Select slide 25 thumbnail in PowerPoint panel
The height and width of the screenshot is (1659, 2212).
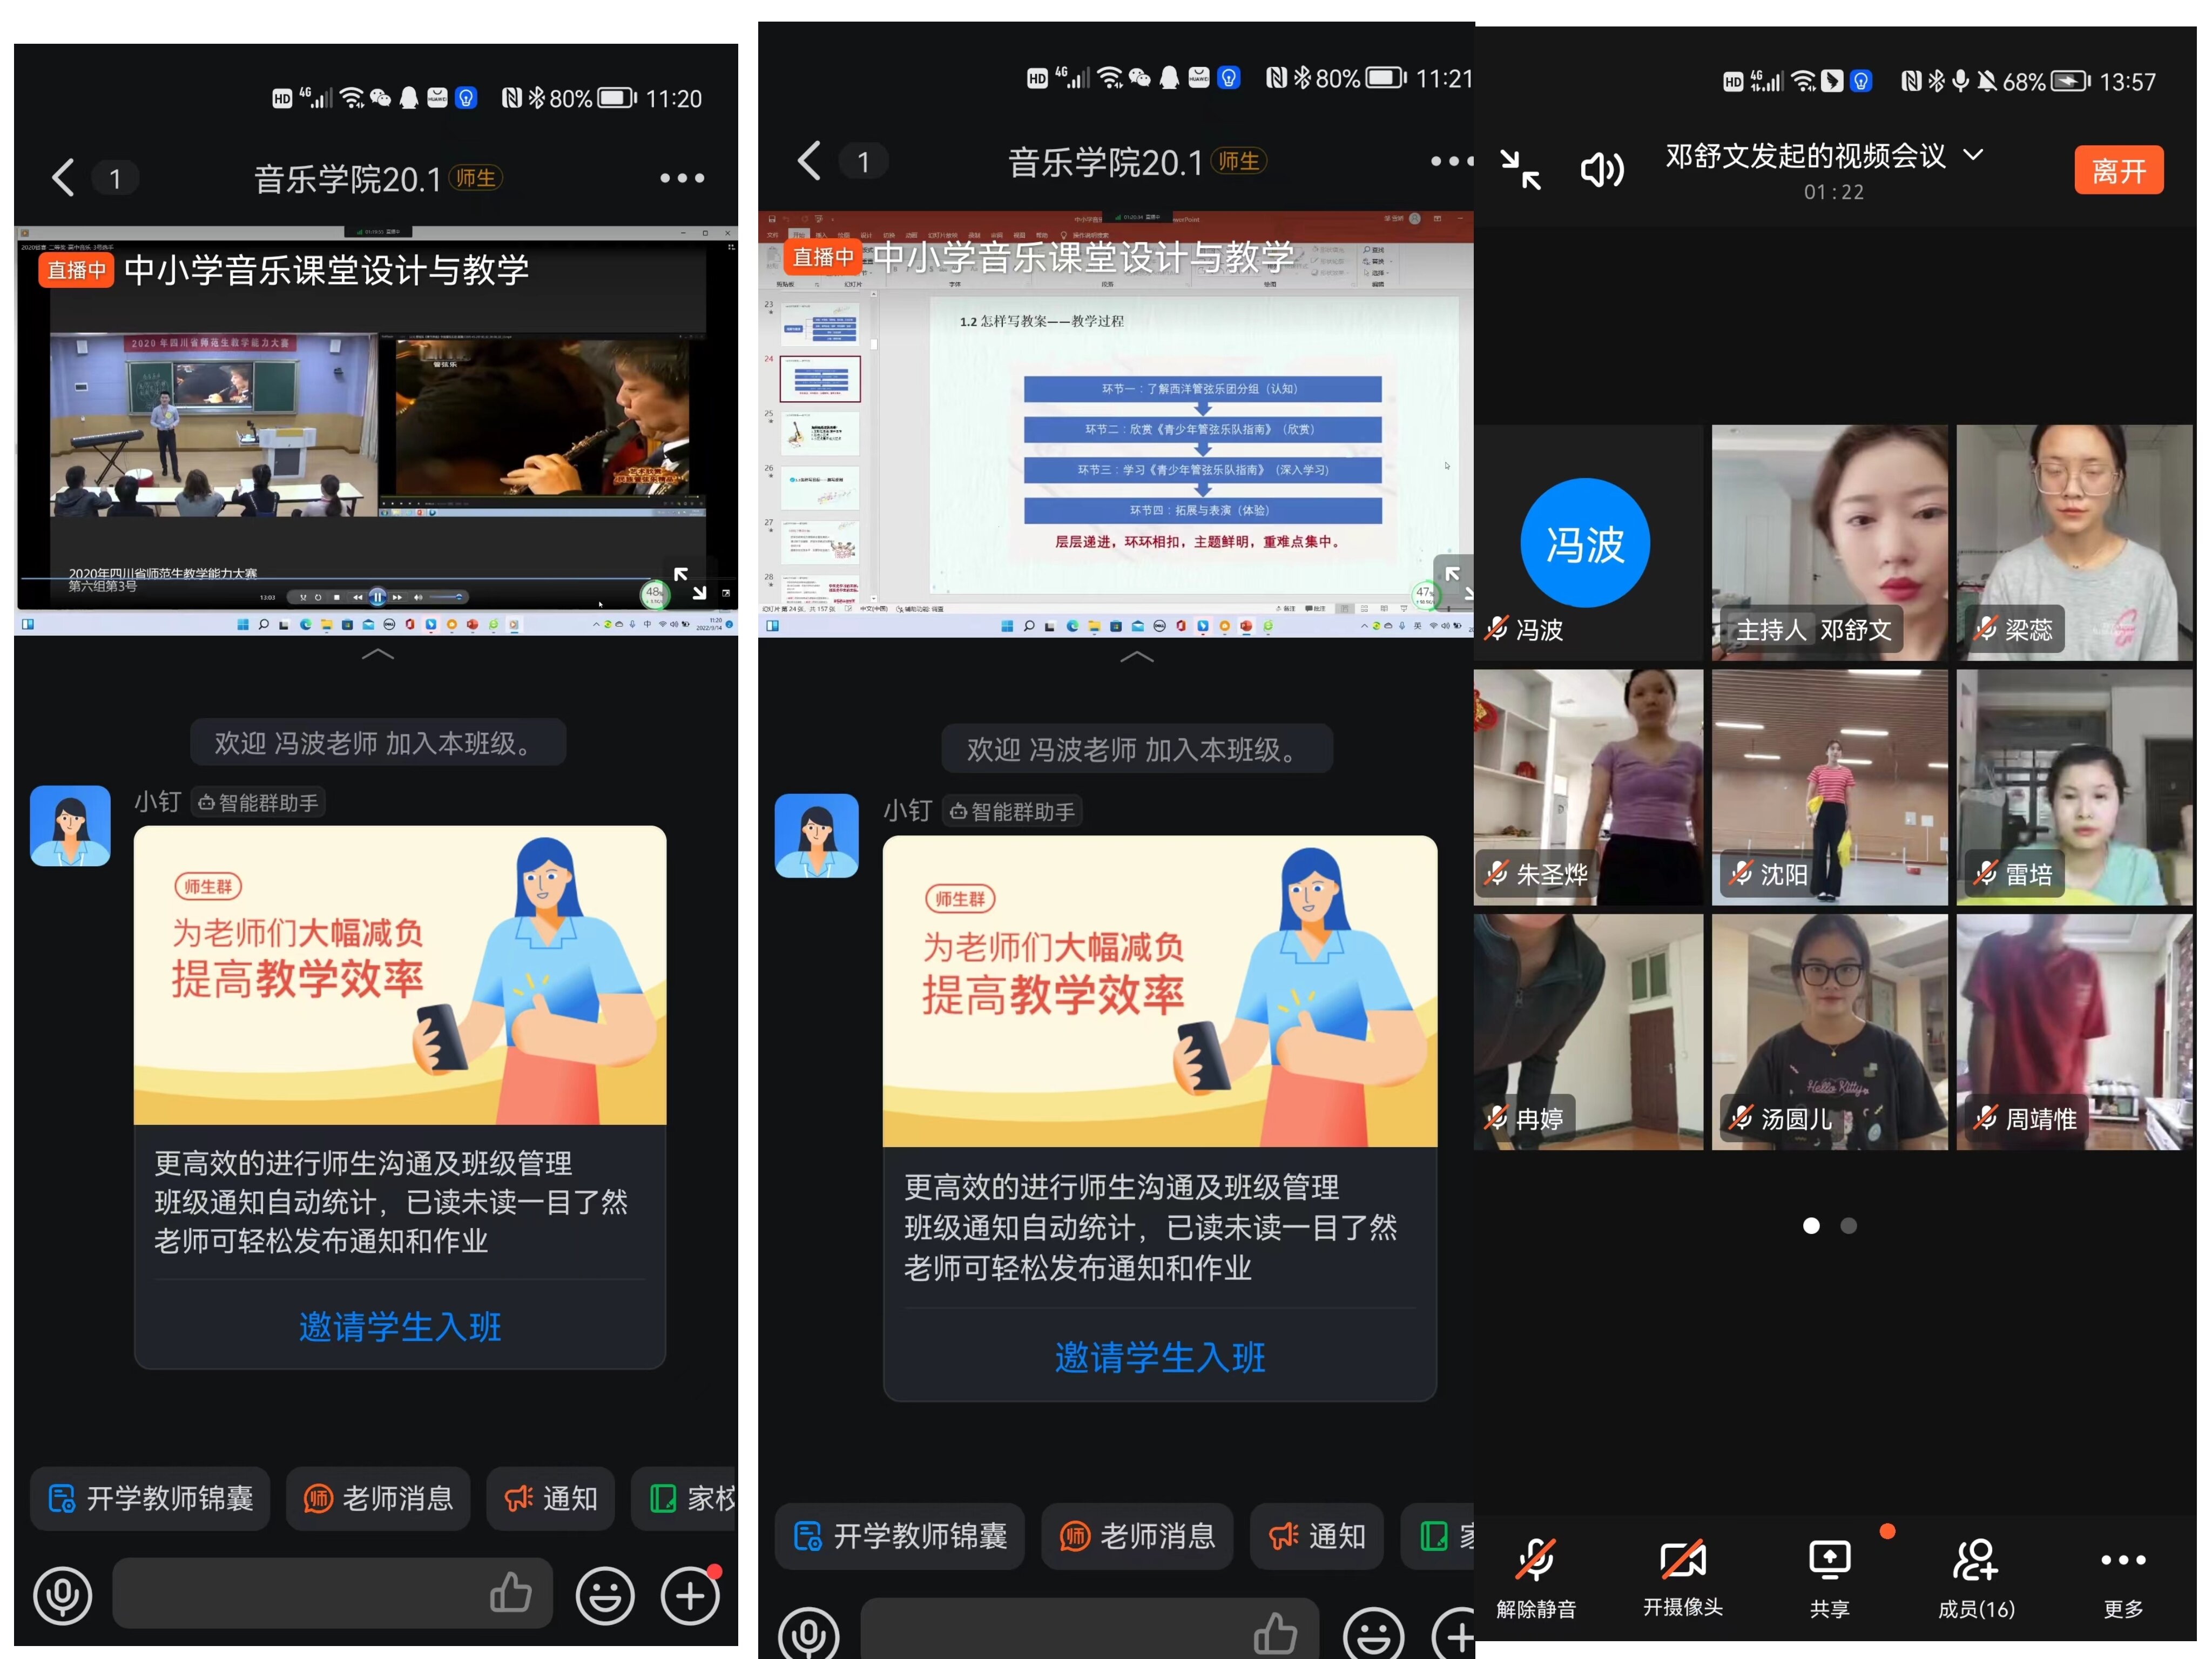820,433
